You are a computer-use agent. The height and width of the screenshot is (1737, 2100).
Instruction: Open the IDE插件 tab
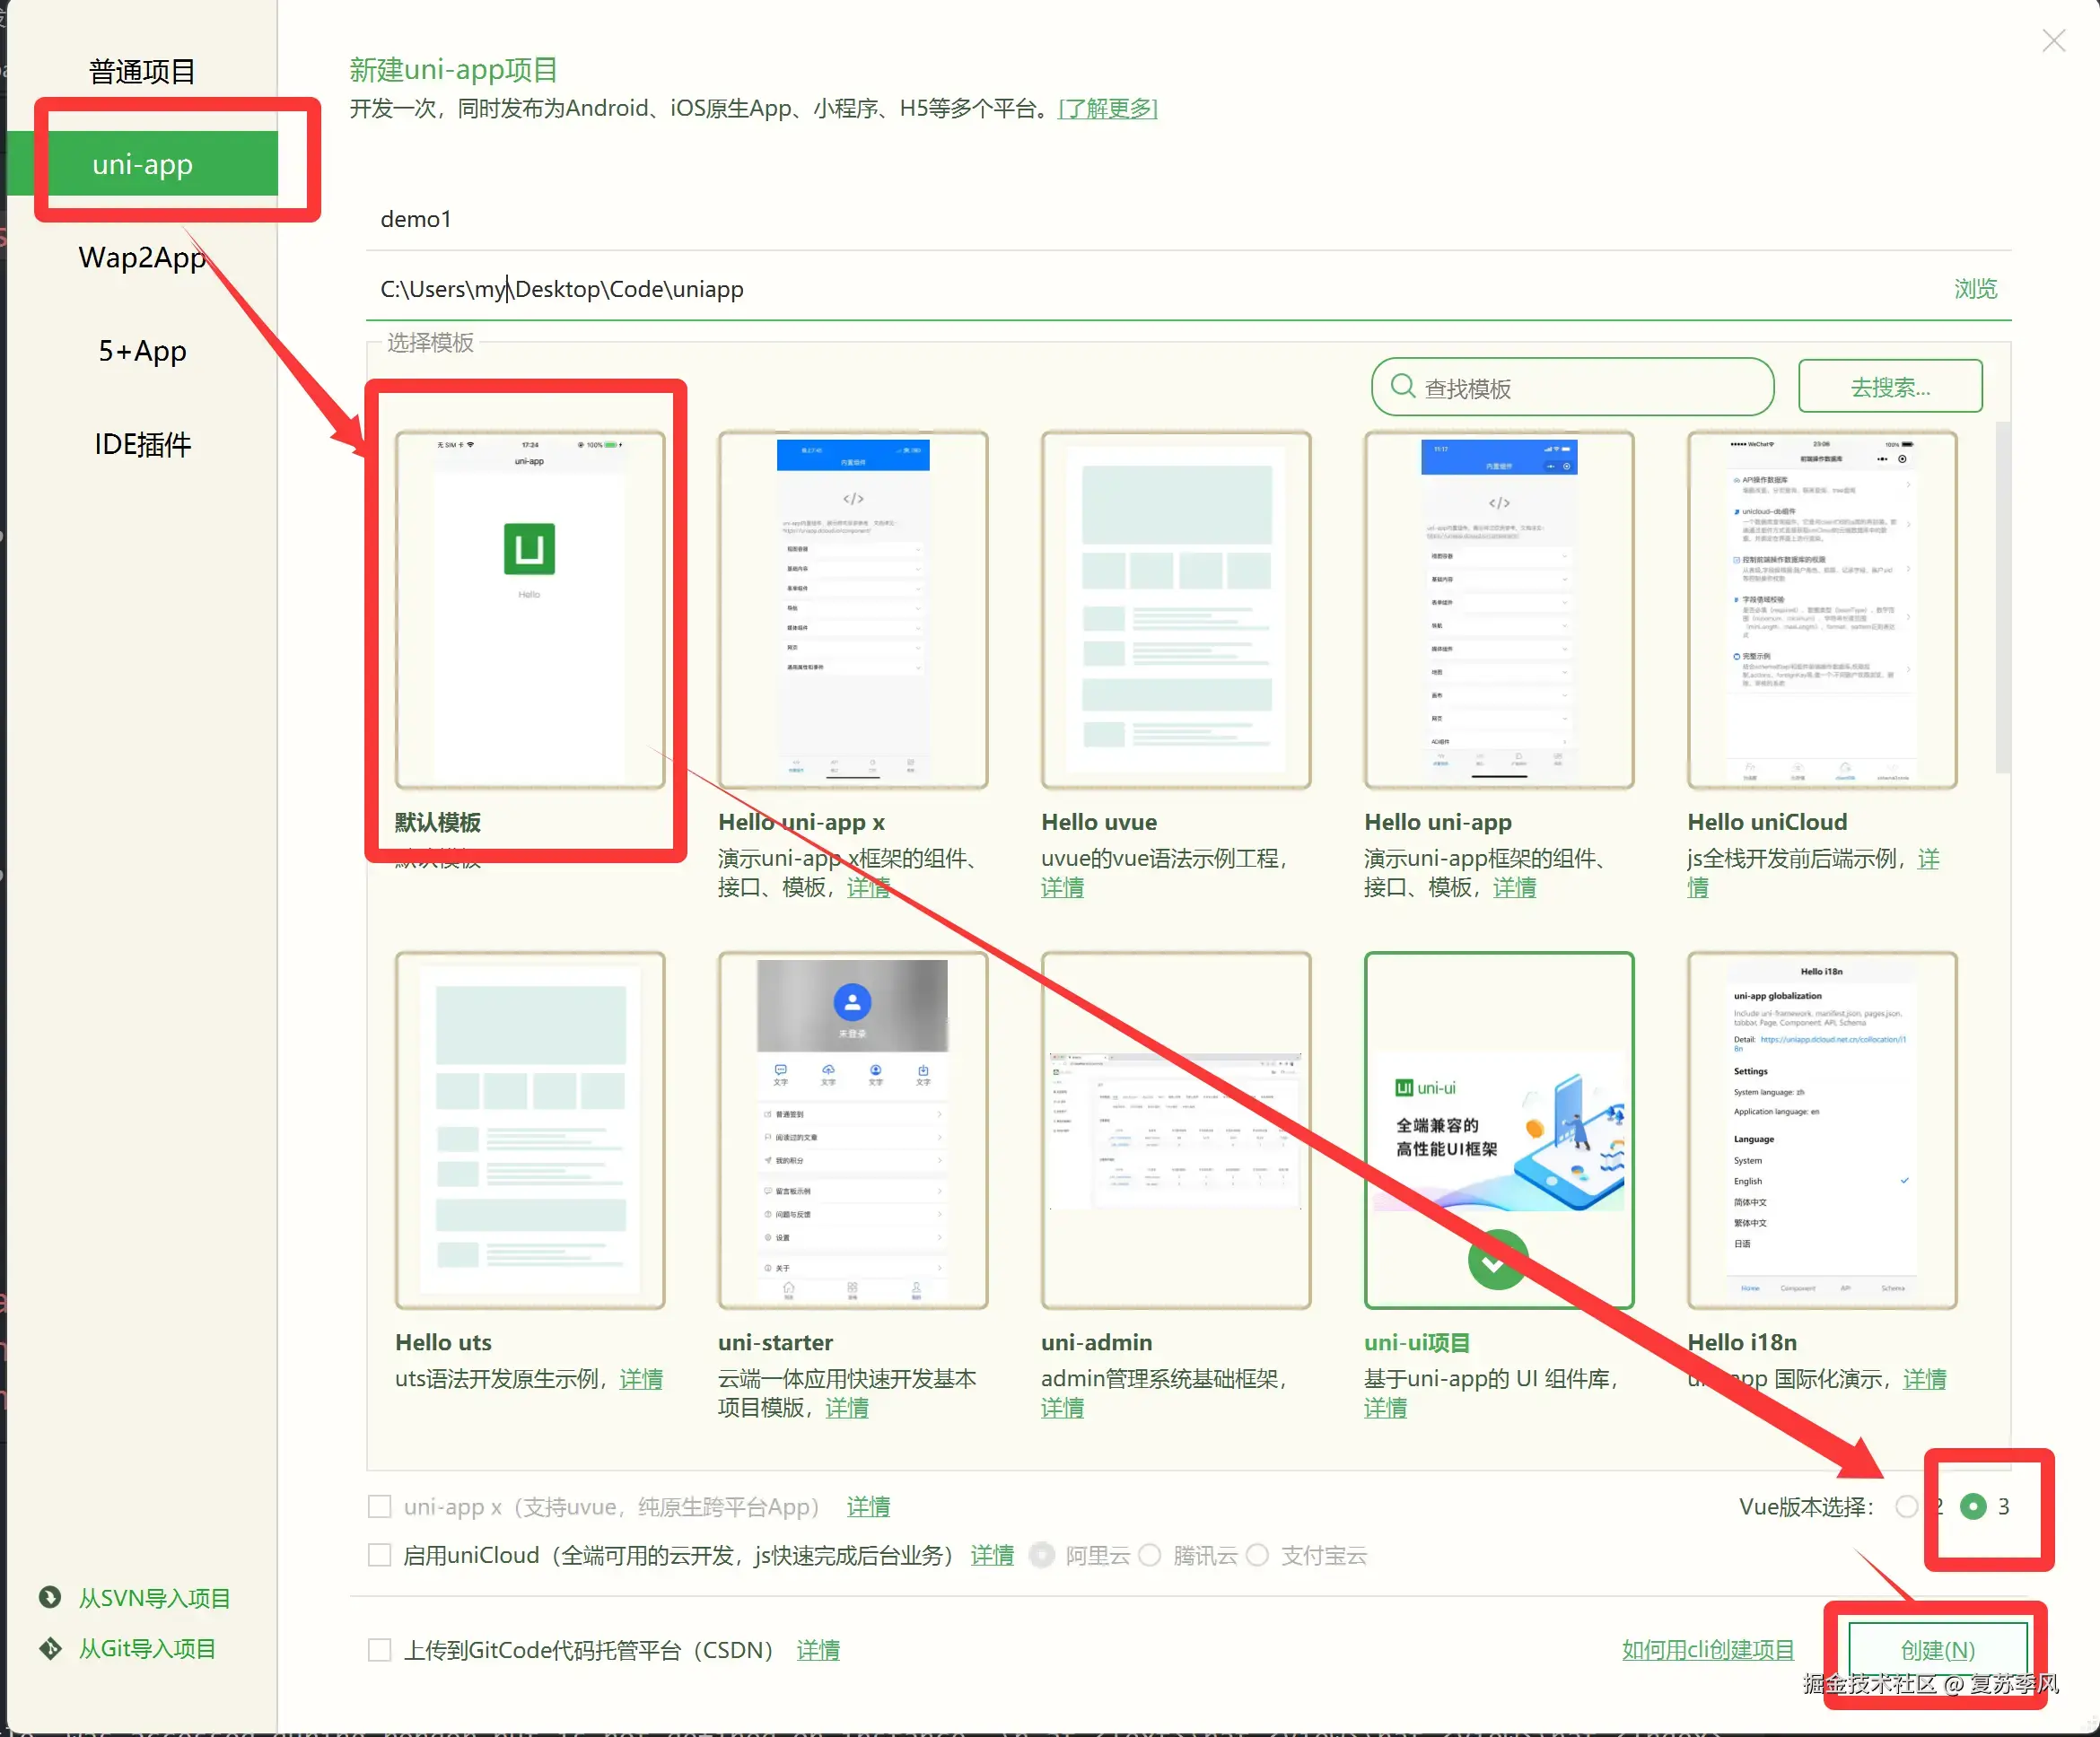pos(142,444)
